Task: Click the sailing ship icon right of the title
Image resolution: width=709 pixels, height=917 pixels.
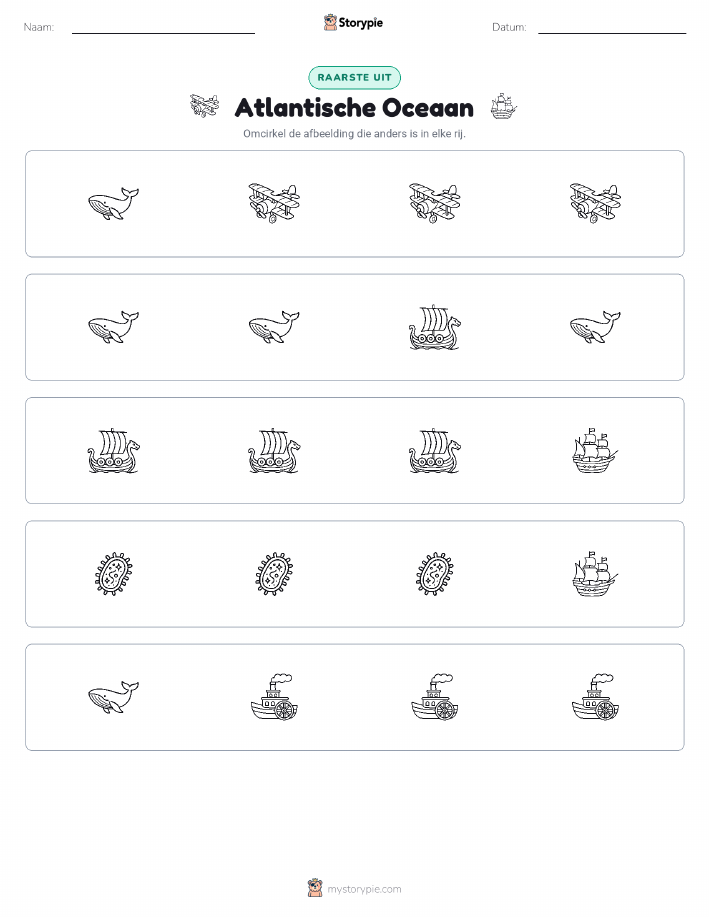Action: click(x=504, y=106)
